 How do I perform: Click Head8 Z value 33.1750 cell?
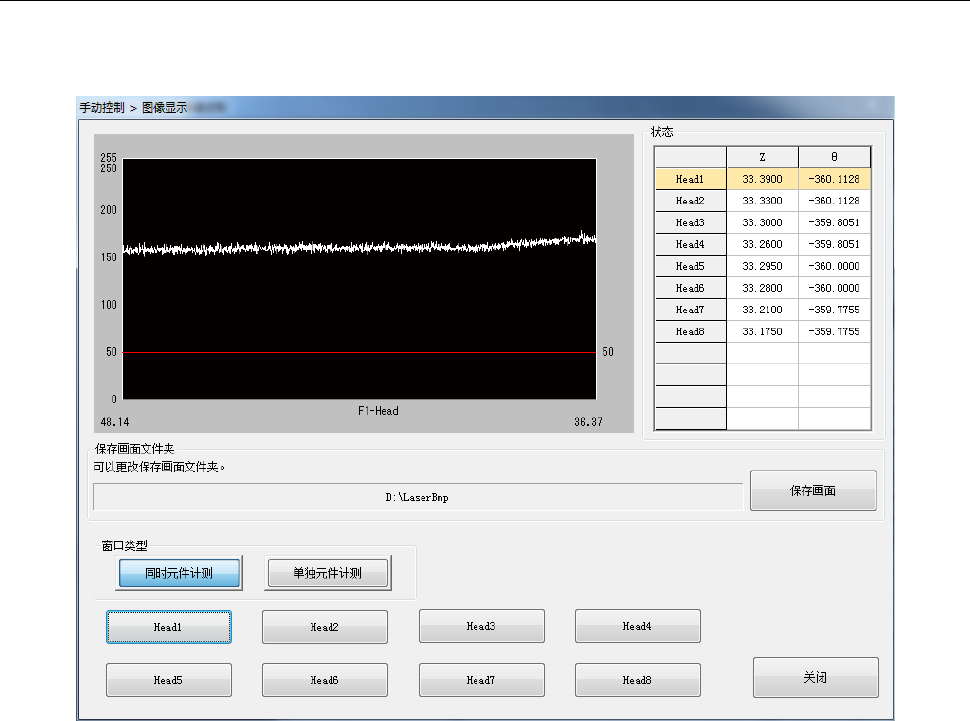[762, 331]
